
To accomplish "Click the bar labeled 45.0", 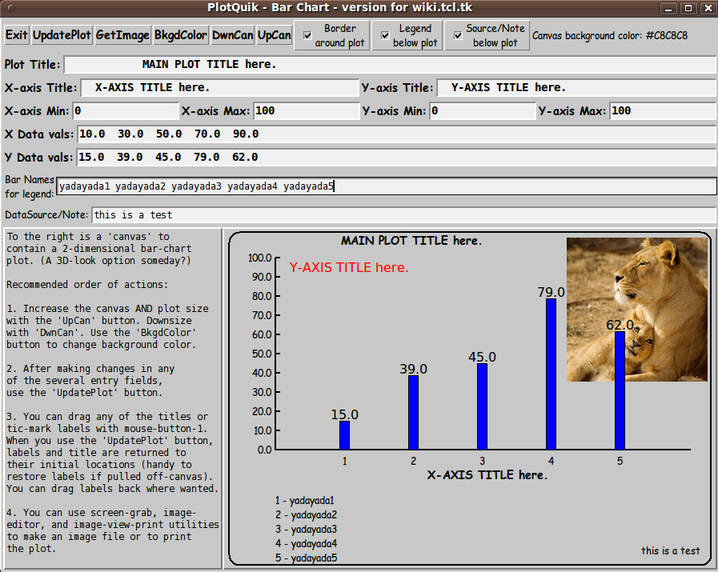I will pyautogui.click(x=482, y=406).
